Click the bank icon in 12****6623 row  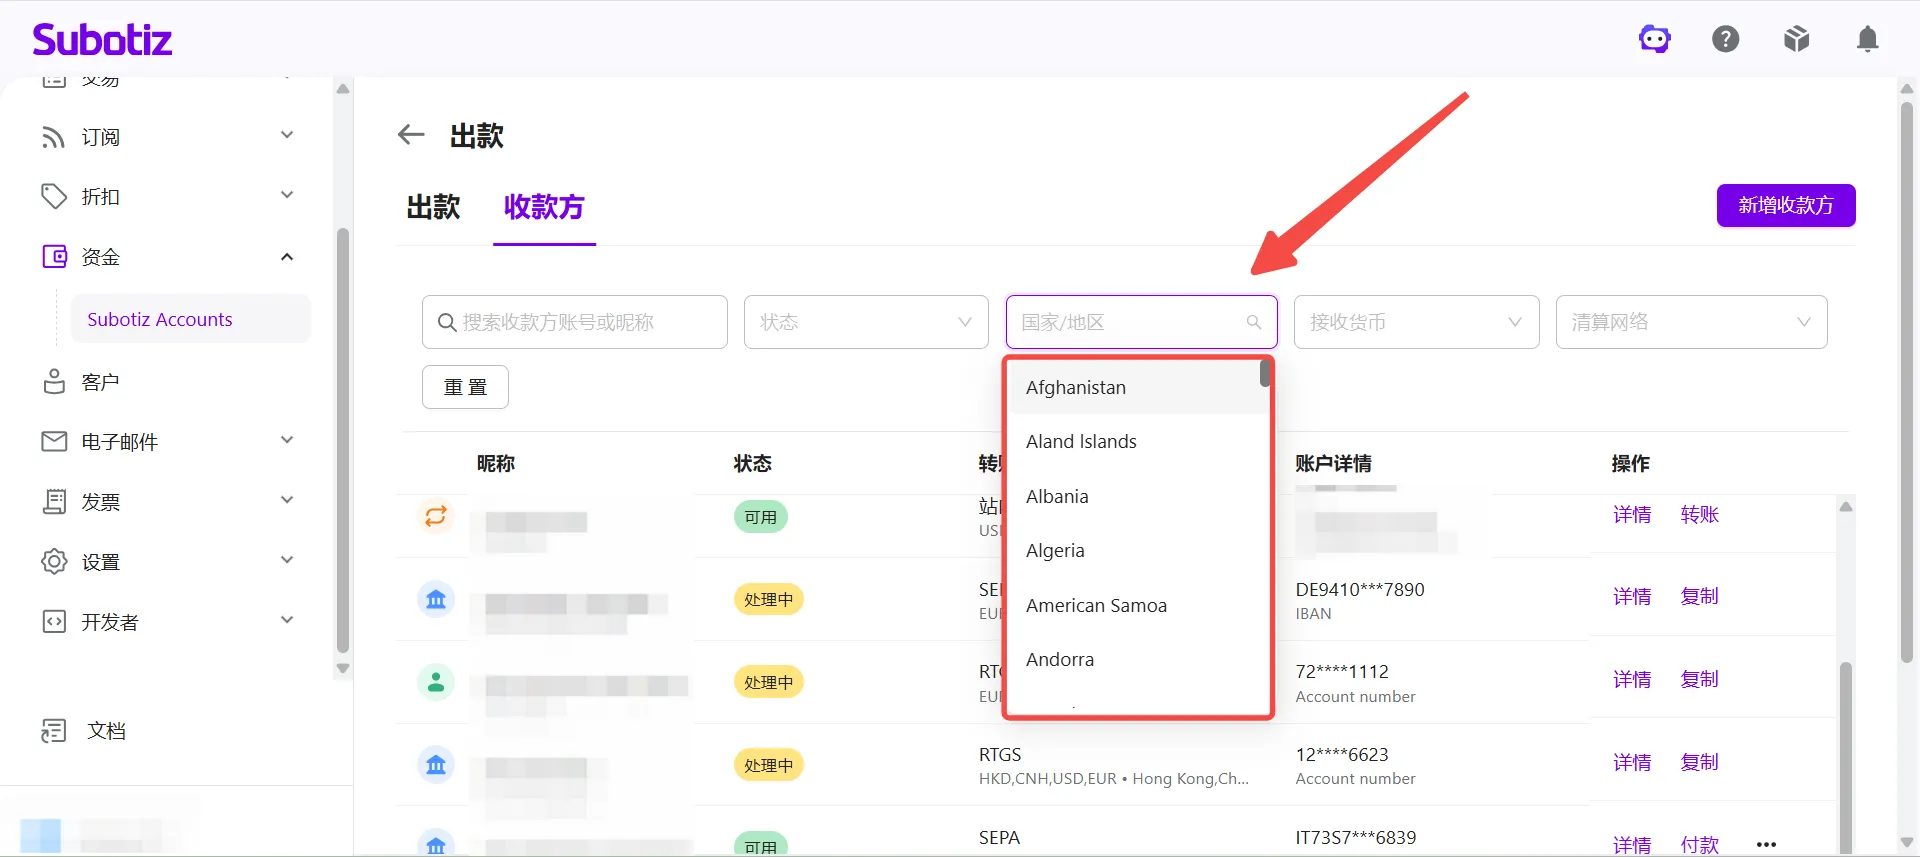coord(436,765)
